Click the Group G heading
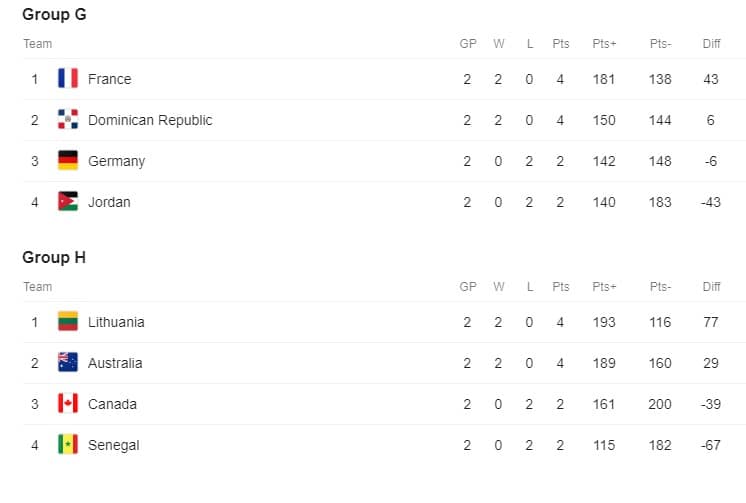This screenshot has height=503, width=746. (x=54, y=14)
